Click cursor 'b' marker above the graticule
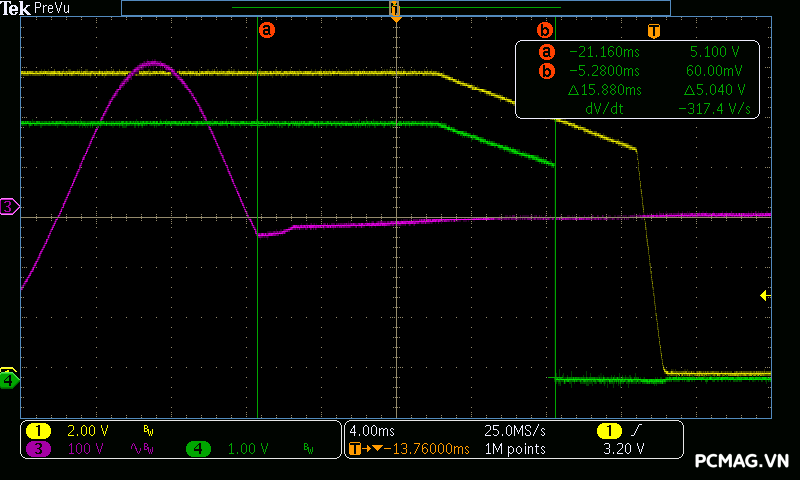The height and width of the screenshot is (480, 800). point(545,30)
